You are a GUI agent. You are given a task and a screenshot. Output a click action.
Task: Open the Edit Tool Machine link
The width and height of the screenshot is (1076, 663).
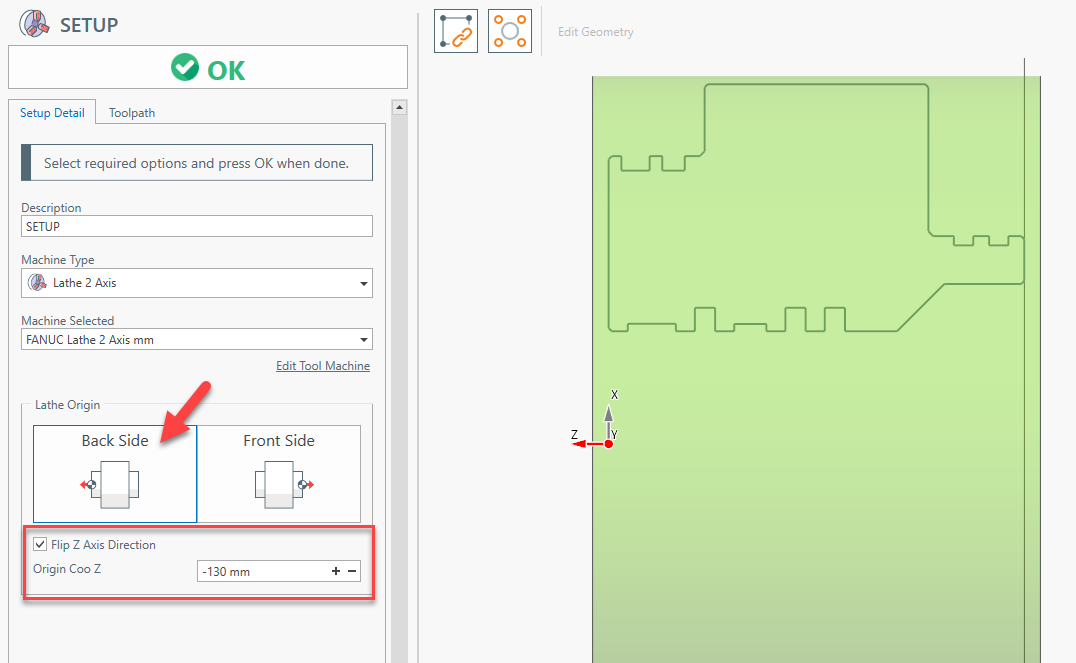click(322, 366)
